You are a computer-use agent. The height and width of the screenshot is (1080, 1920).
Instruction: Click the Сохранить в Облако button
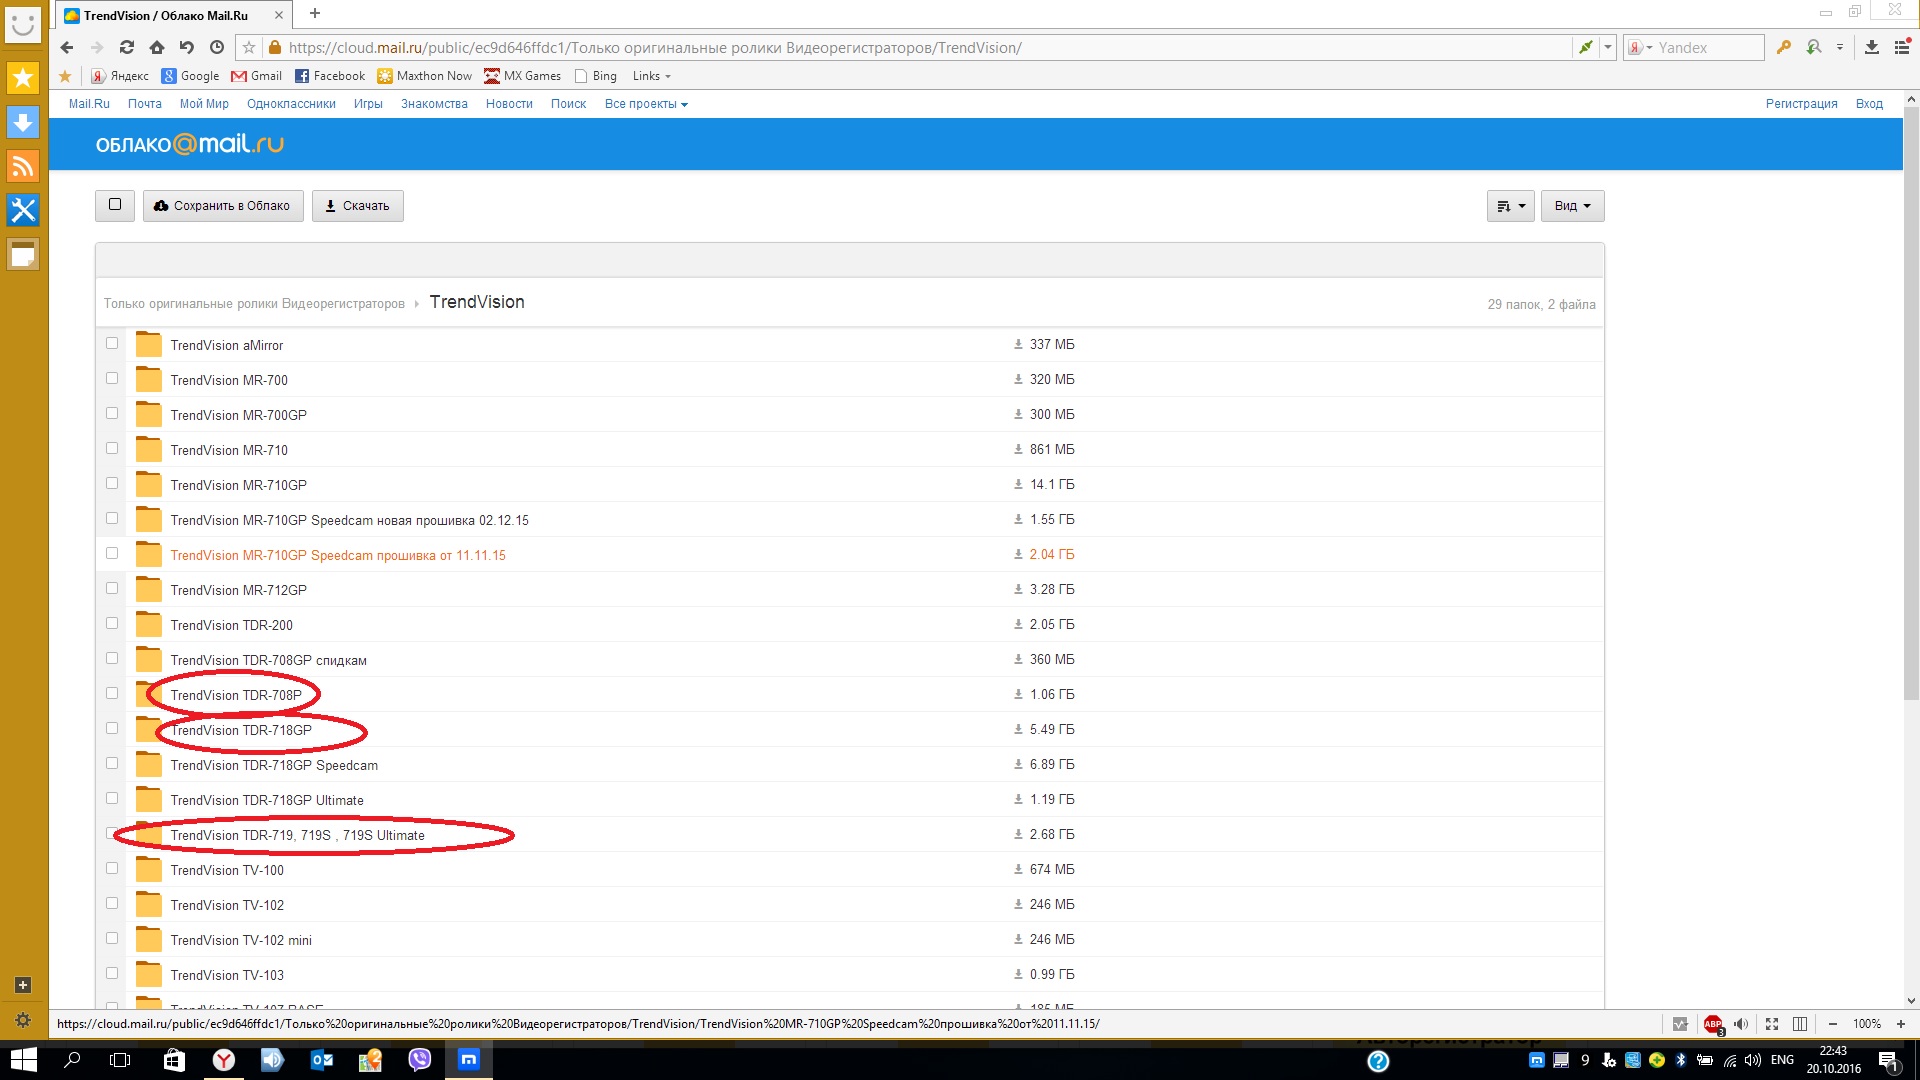222,206
